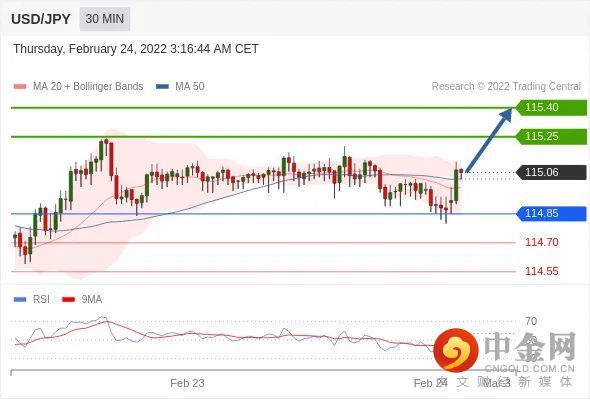Viewport: 590px width, 400px height.
Task: Click the 30 MIN timeframe button
Action: click(105, 19)
